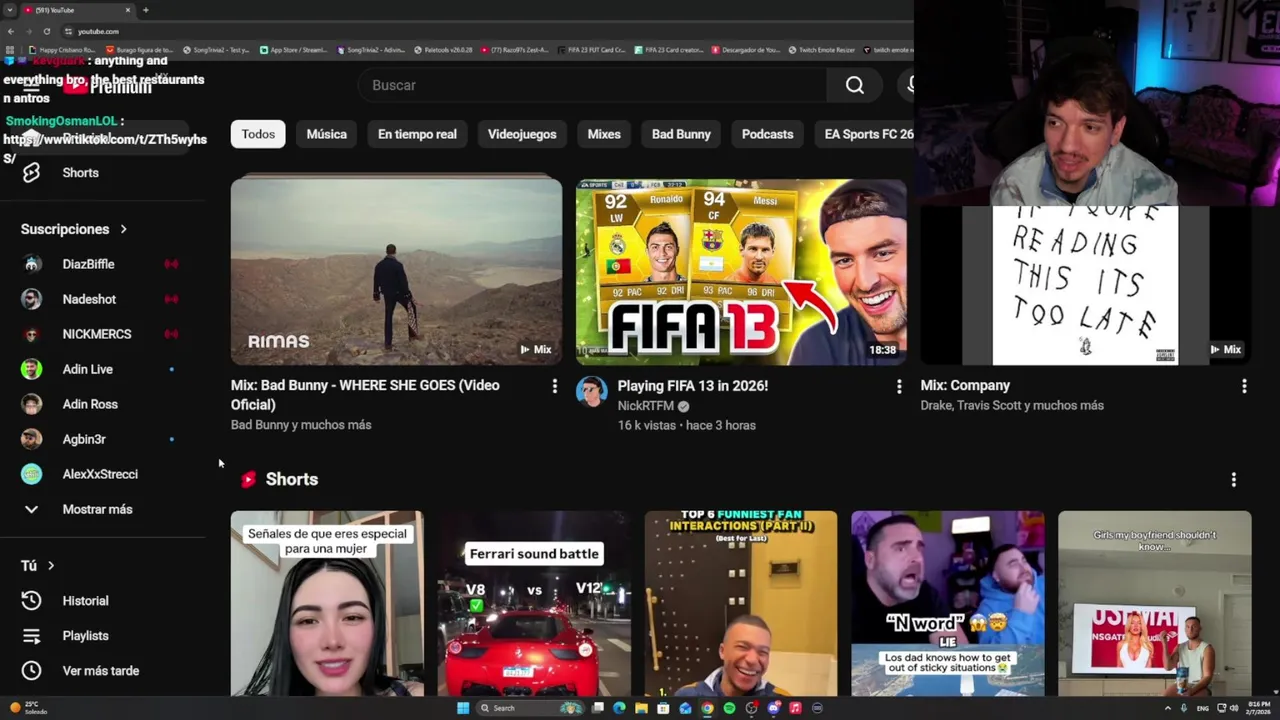Image resolution: width=1280 pixels, height=720 pixels.
Task: Open SongTrivia2 - Test bookmark
Action: point(215,49)
